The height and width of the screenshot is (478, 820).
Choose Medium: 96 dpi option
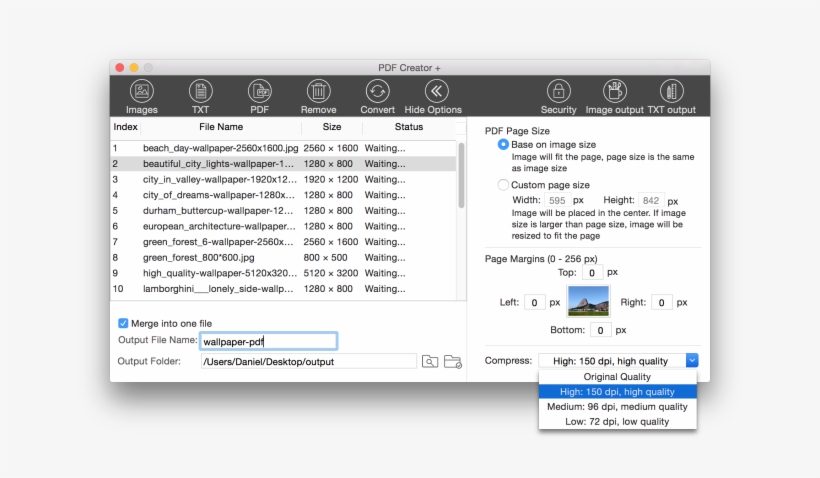coord(617,406)
